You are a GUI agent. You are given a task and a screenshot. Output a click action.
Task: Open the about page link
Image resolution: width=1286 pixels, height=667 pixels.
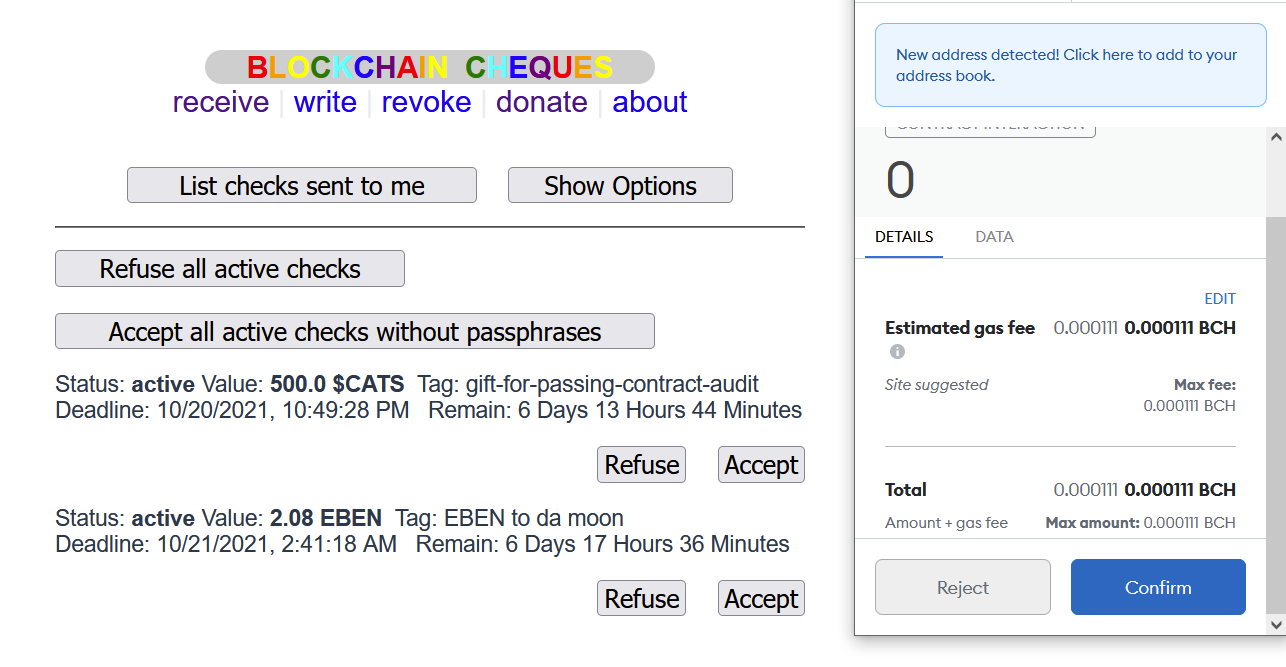650,102
